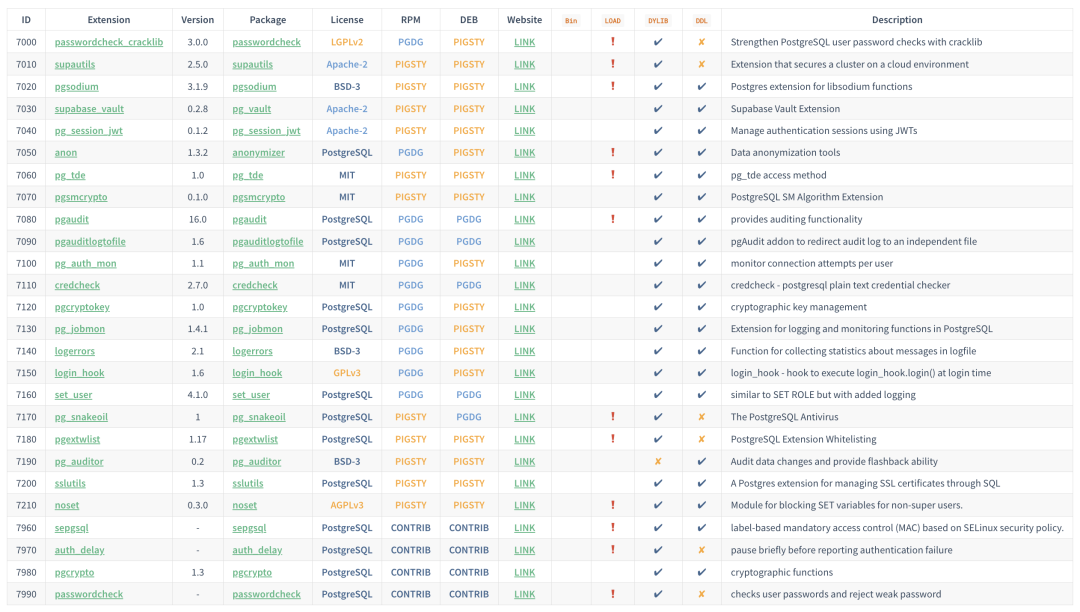Open the auth_delay extension link
This screenshot has width=1080, height=612.
point(79,550)
